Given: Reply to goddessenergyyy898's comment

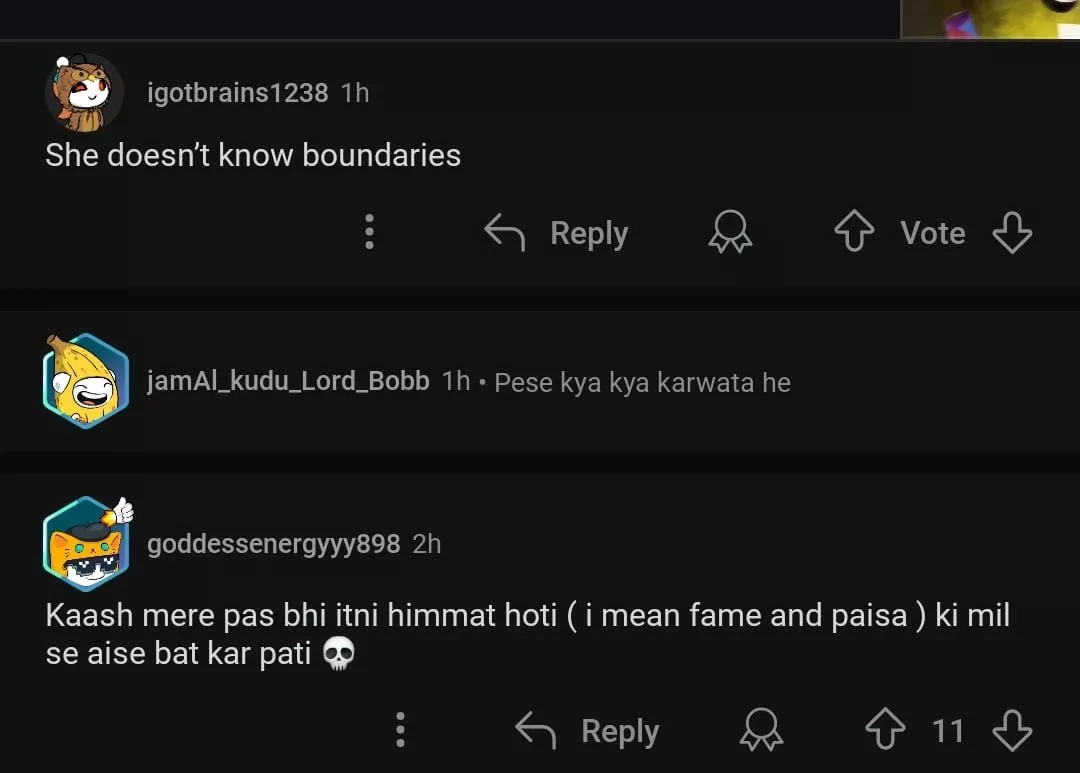Looking at the screenshot, I should (x=588, y=731).
